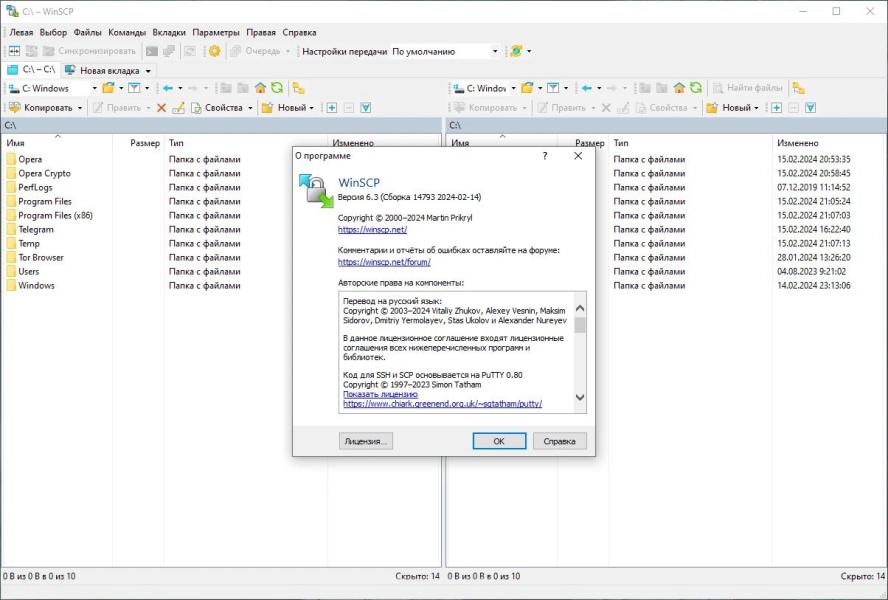The height and width of the screenshot is (600, 888).
Task: Click the Справка button in dialog
Action: click(x=560, y=441)
